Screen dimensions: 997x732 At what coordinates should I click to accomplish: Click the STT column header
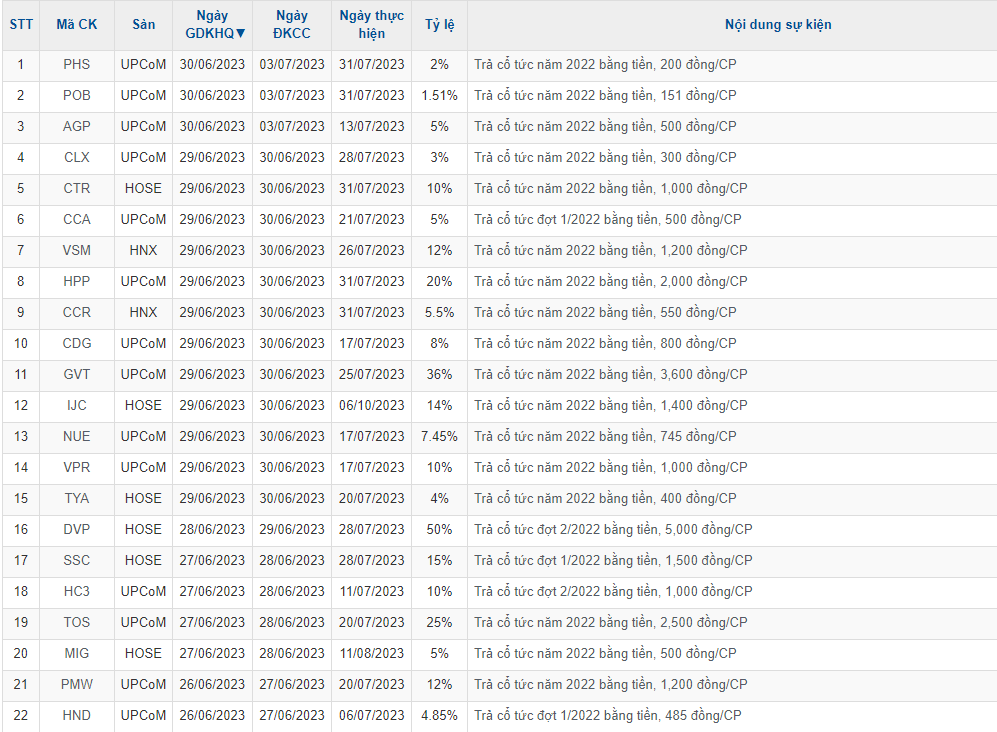[20, 25]
